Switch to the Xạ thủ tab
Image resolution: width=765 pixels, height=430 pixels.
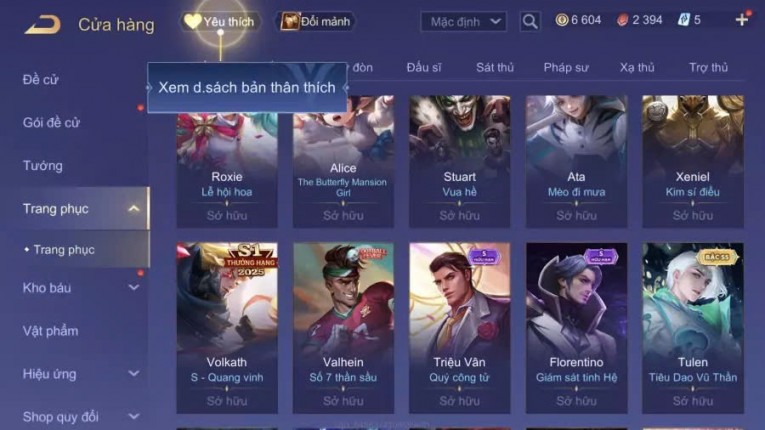637,67
